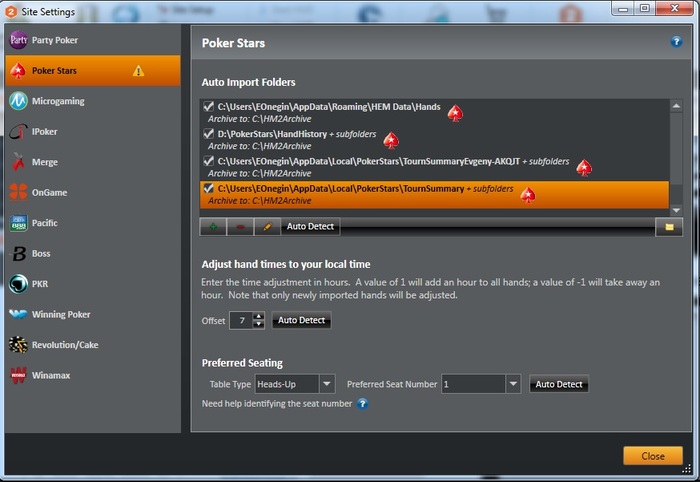Click the Winamax logo icon
The image size is (700, 482).
[x=18, y=375]
